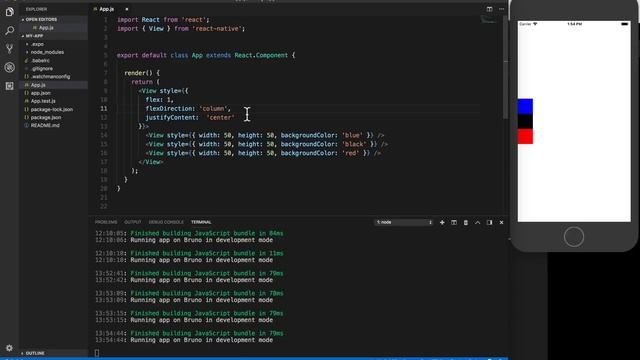Switch to the TERMINAL tab
Screen dimensions: 640x360
(201, 222)
